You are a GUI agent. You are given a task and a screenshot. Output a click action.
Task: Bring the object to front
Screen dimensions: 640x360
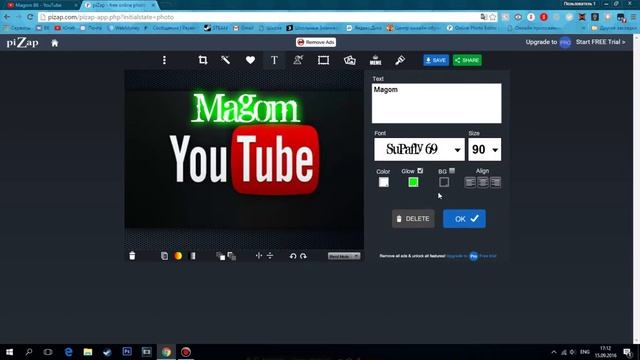click(x=220, y=256)
